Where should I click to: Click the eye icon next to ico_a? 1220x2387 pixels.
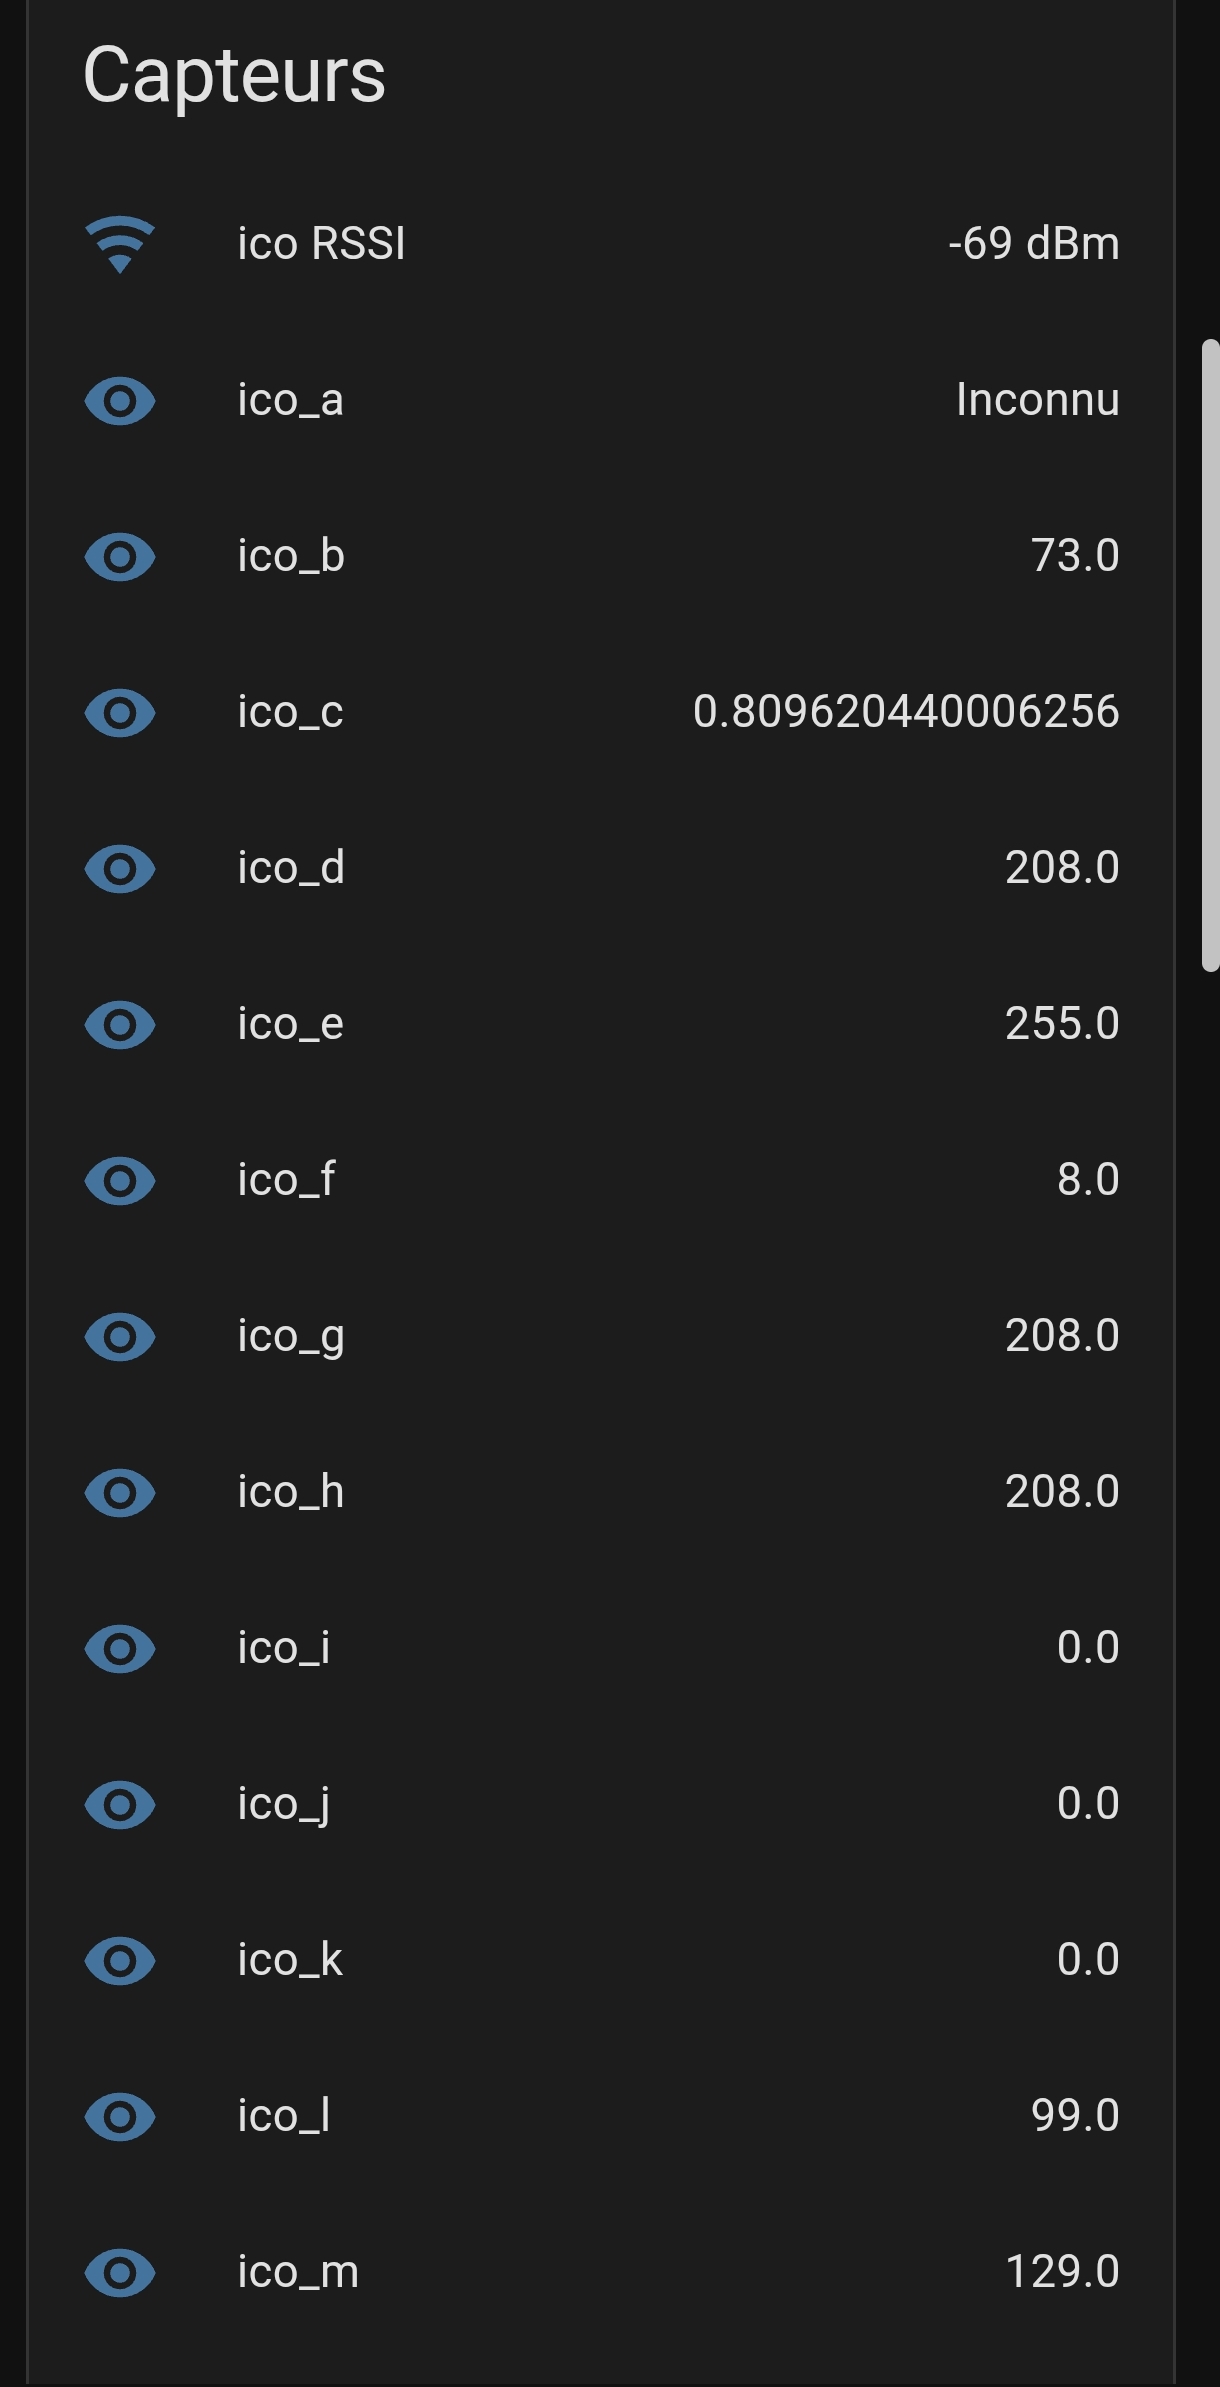120,401
